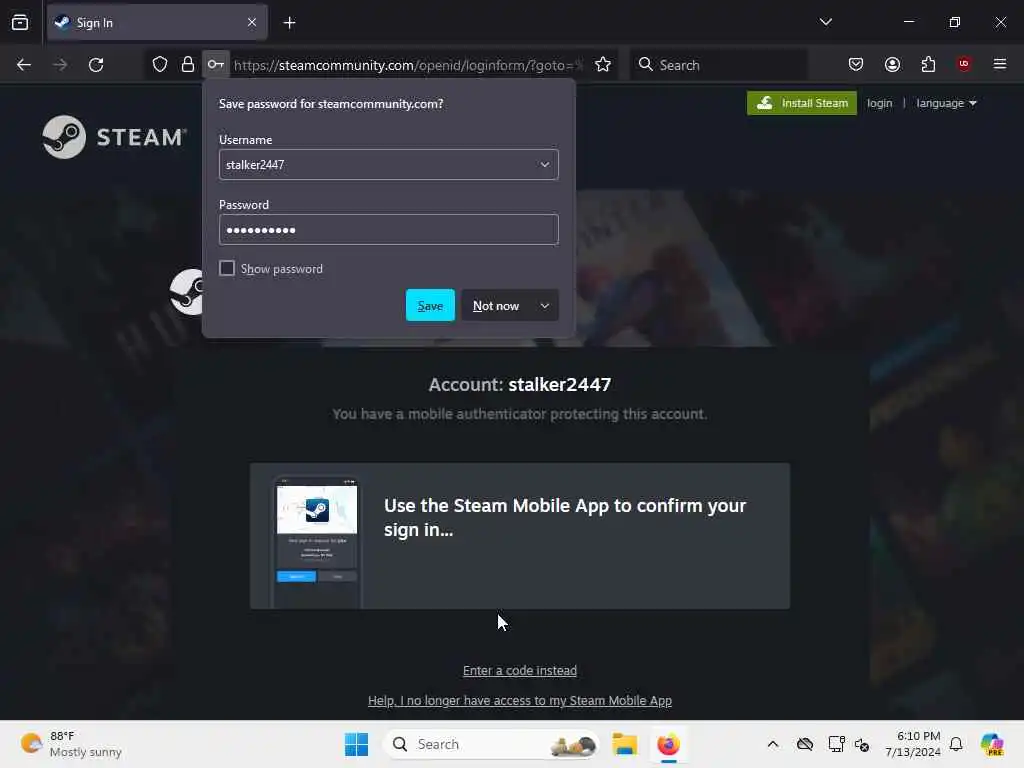This screenshot has width=1024, height=768.
Task: Close the Sign In tab
Action: pyautogui.click(x=252, y=23)
